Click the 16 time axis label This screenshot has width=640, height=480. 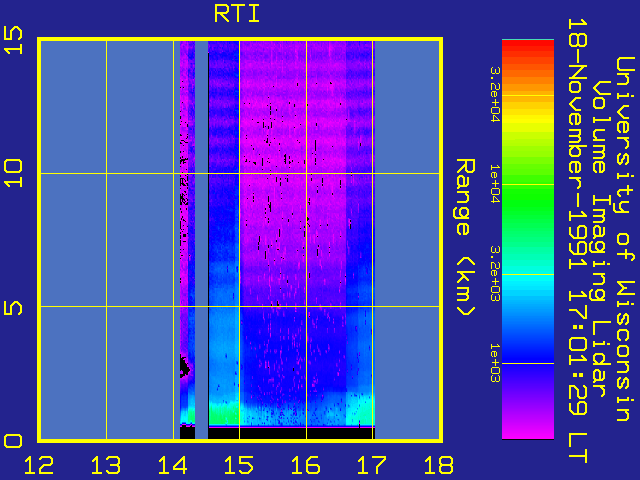tap(306, 465)
